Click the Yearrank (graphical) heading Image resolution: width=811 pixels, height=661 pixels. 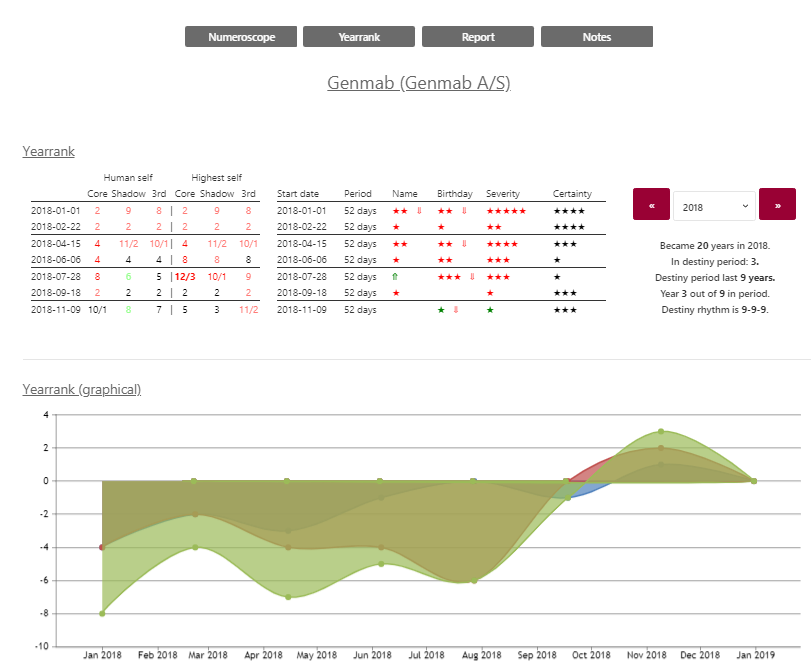(82, 389)
